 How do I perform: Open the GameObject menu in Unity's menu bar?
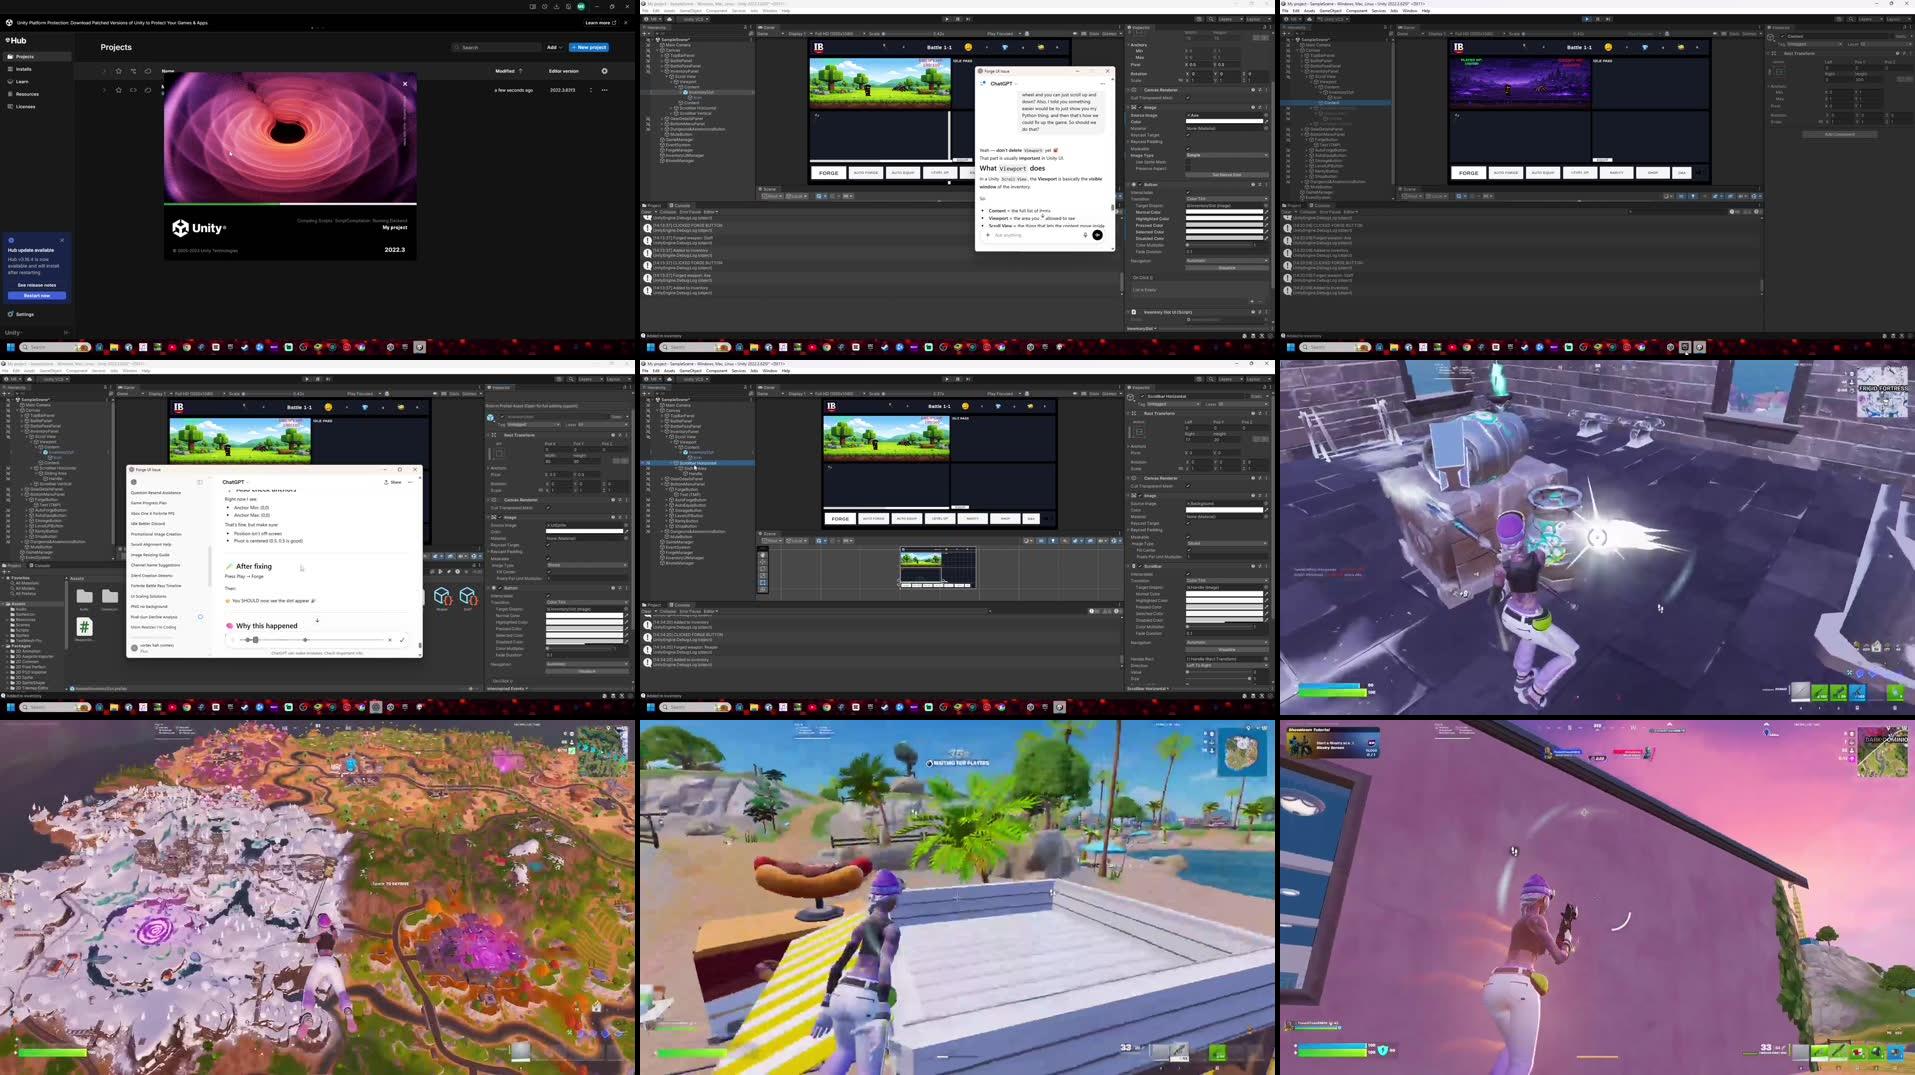pos(690,11)
